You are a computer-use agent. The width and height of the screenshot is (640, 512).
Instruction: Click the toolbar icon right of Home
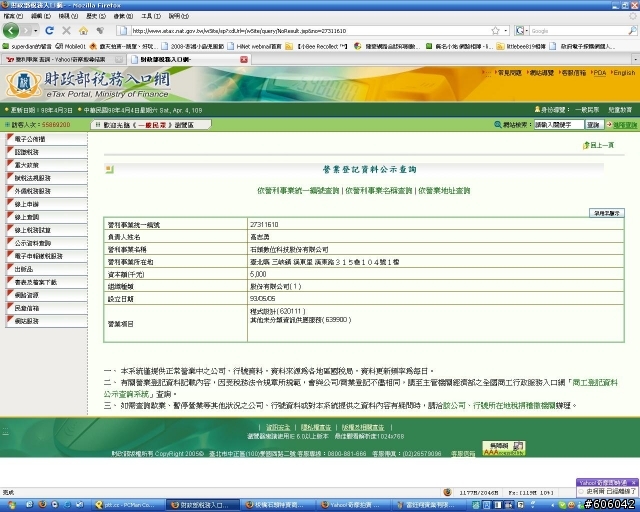(100, 31)
